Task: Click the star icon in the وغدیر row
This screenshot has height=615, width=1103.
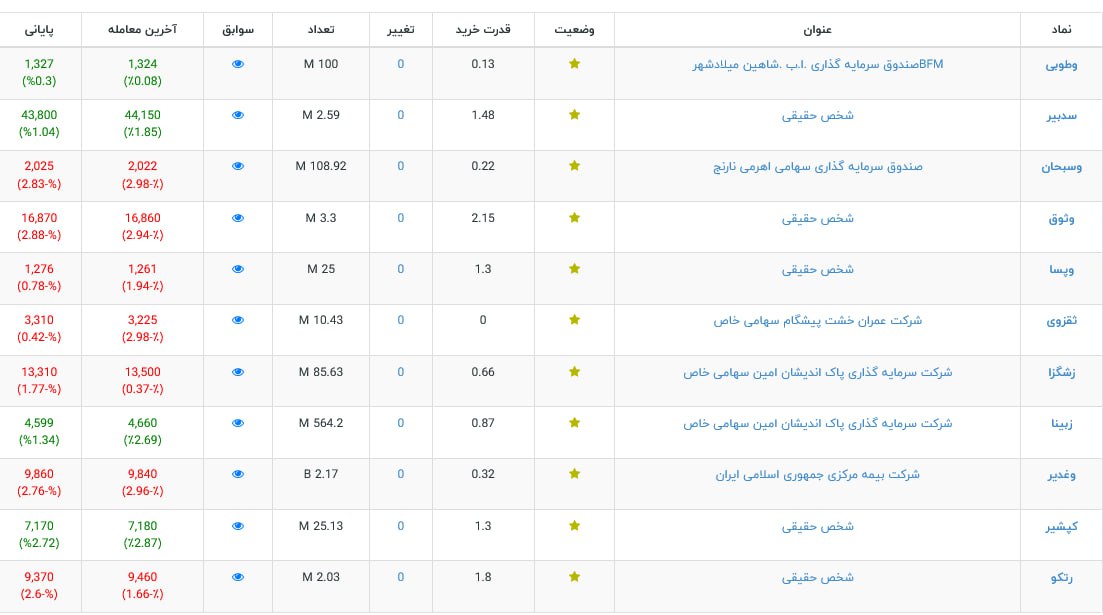Action: coord(574,475)
